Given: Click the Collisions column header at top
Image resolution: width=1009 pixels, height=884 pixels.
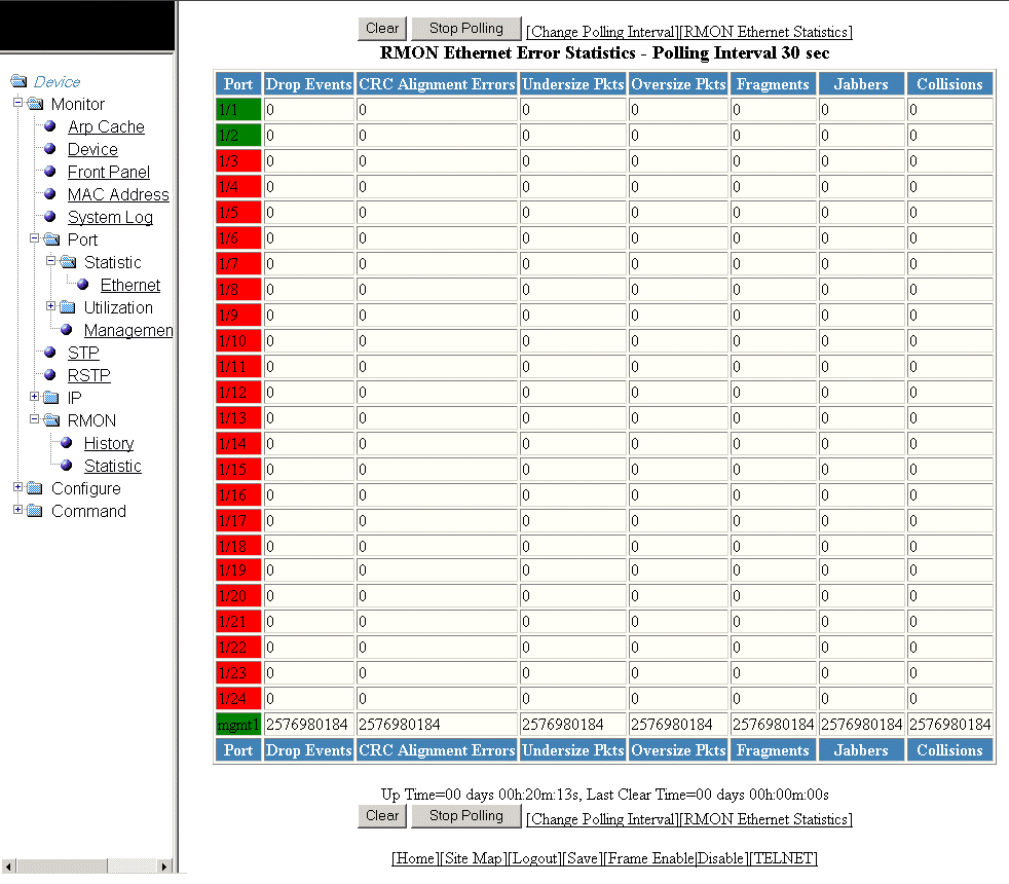Looking at the screenshot, I should (x=950, y=84).
